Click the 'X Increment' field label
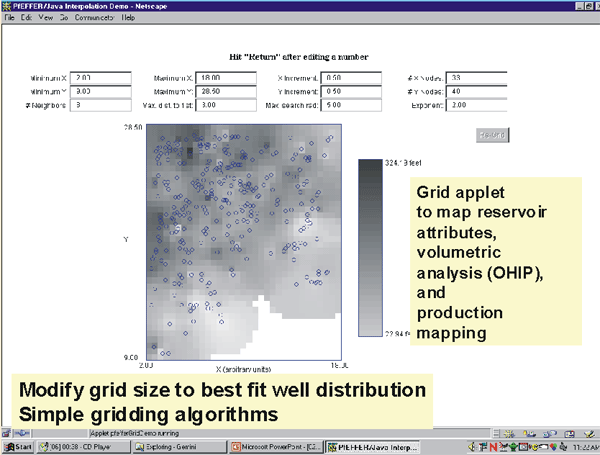Screen dimensions: 600x455 pos(298,78)
